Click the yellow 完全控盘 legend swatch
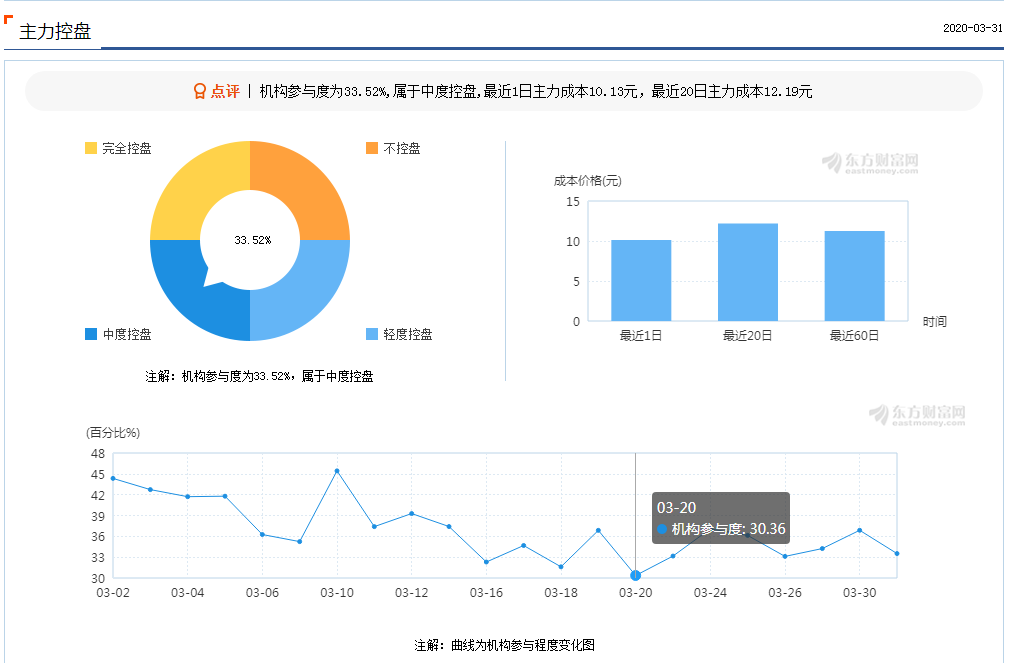 pyautogui.click(x=91, y=148)
